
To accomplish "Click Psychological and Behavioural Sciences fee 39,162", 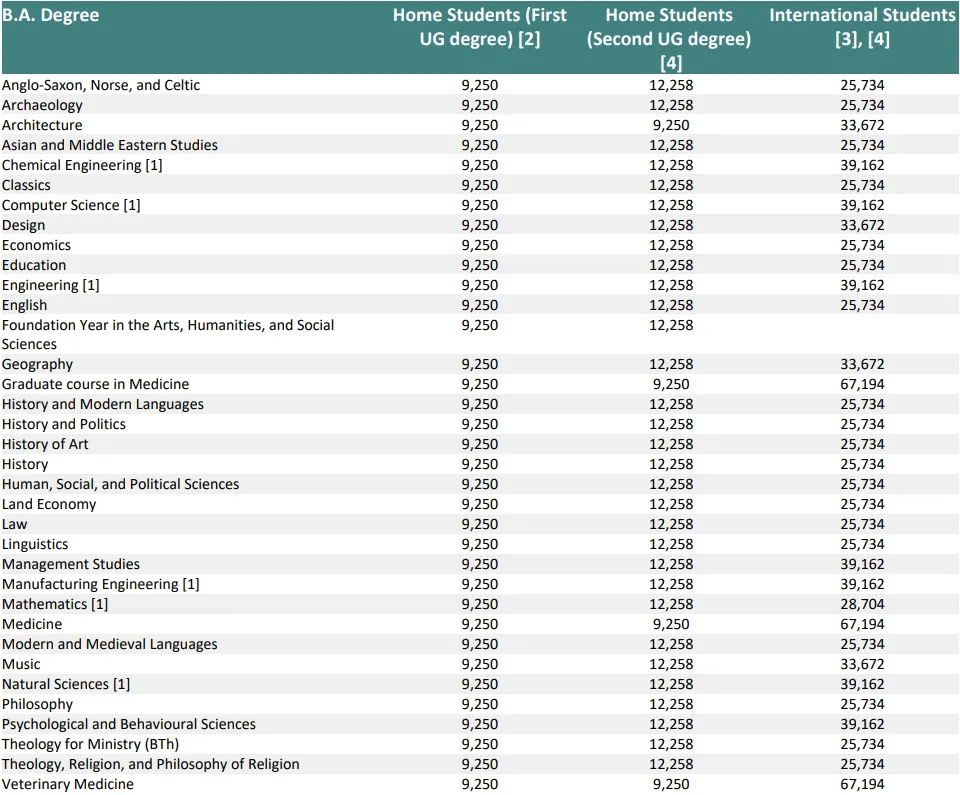I will pyautogui.click(x=862, y=725).
